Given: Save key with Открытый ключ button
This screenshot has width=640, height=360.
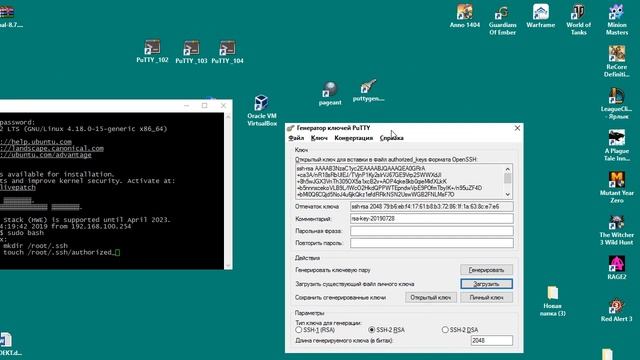Looking at the screenshot, I should (x=431, y=298).
